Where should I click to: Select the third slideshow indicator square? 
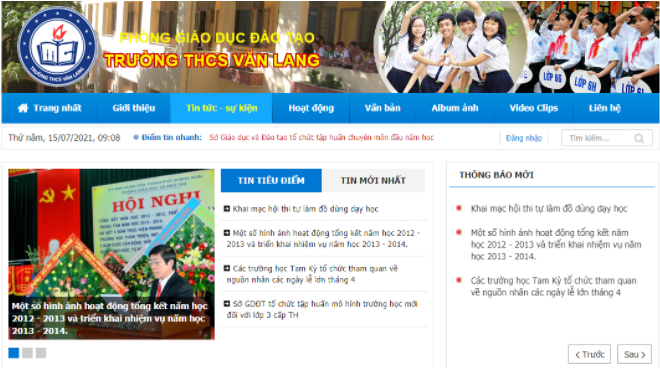point(41,353)
